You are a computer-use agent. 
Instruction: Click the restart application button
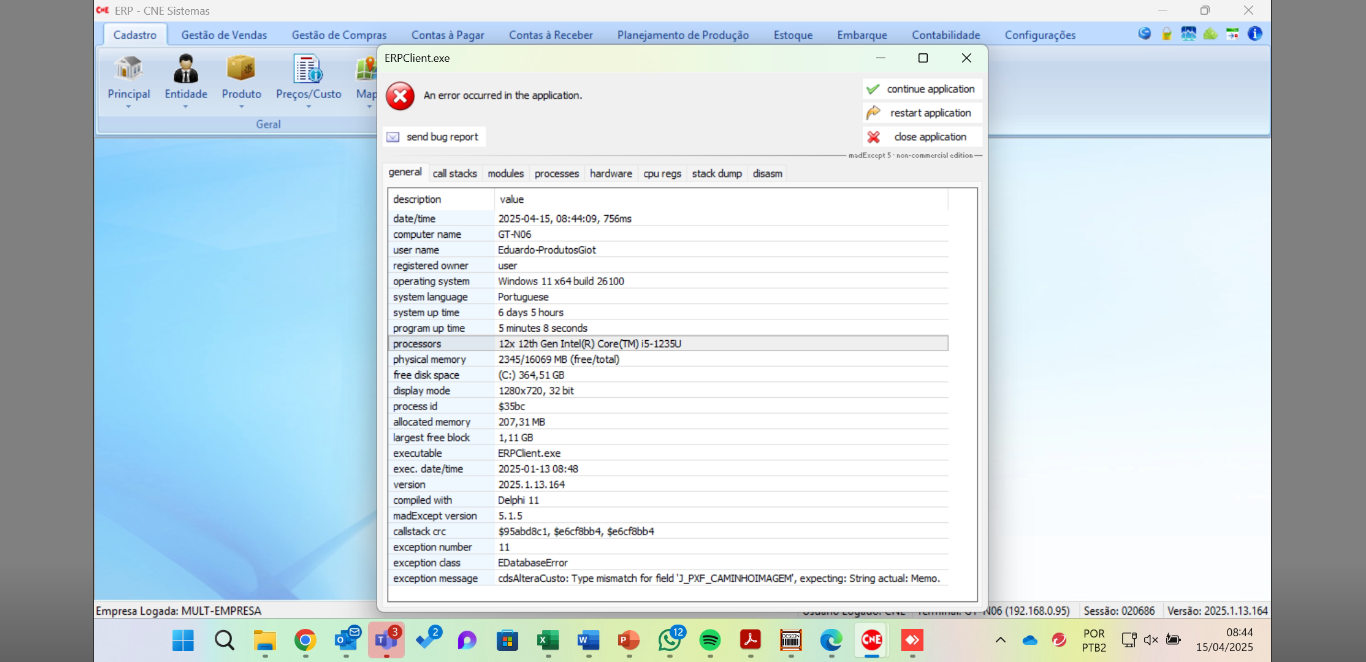[x=922, y=113]
